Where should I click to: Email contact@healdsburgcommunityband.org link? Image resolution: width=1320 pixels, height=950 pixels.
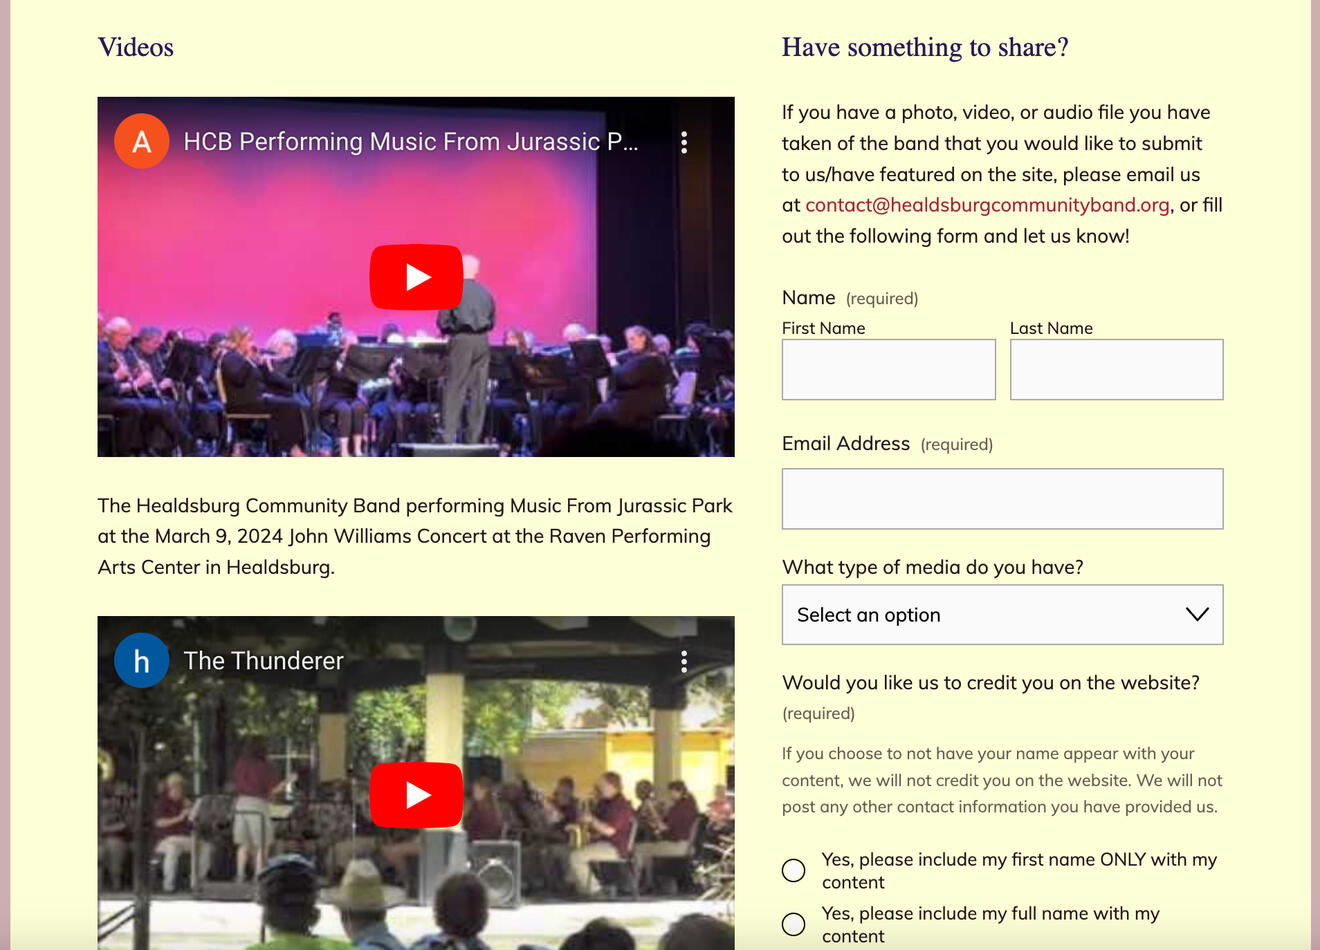point(987,205)
